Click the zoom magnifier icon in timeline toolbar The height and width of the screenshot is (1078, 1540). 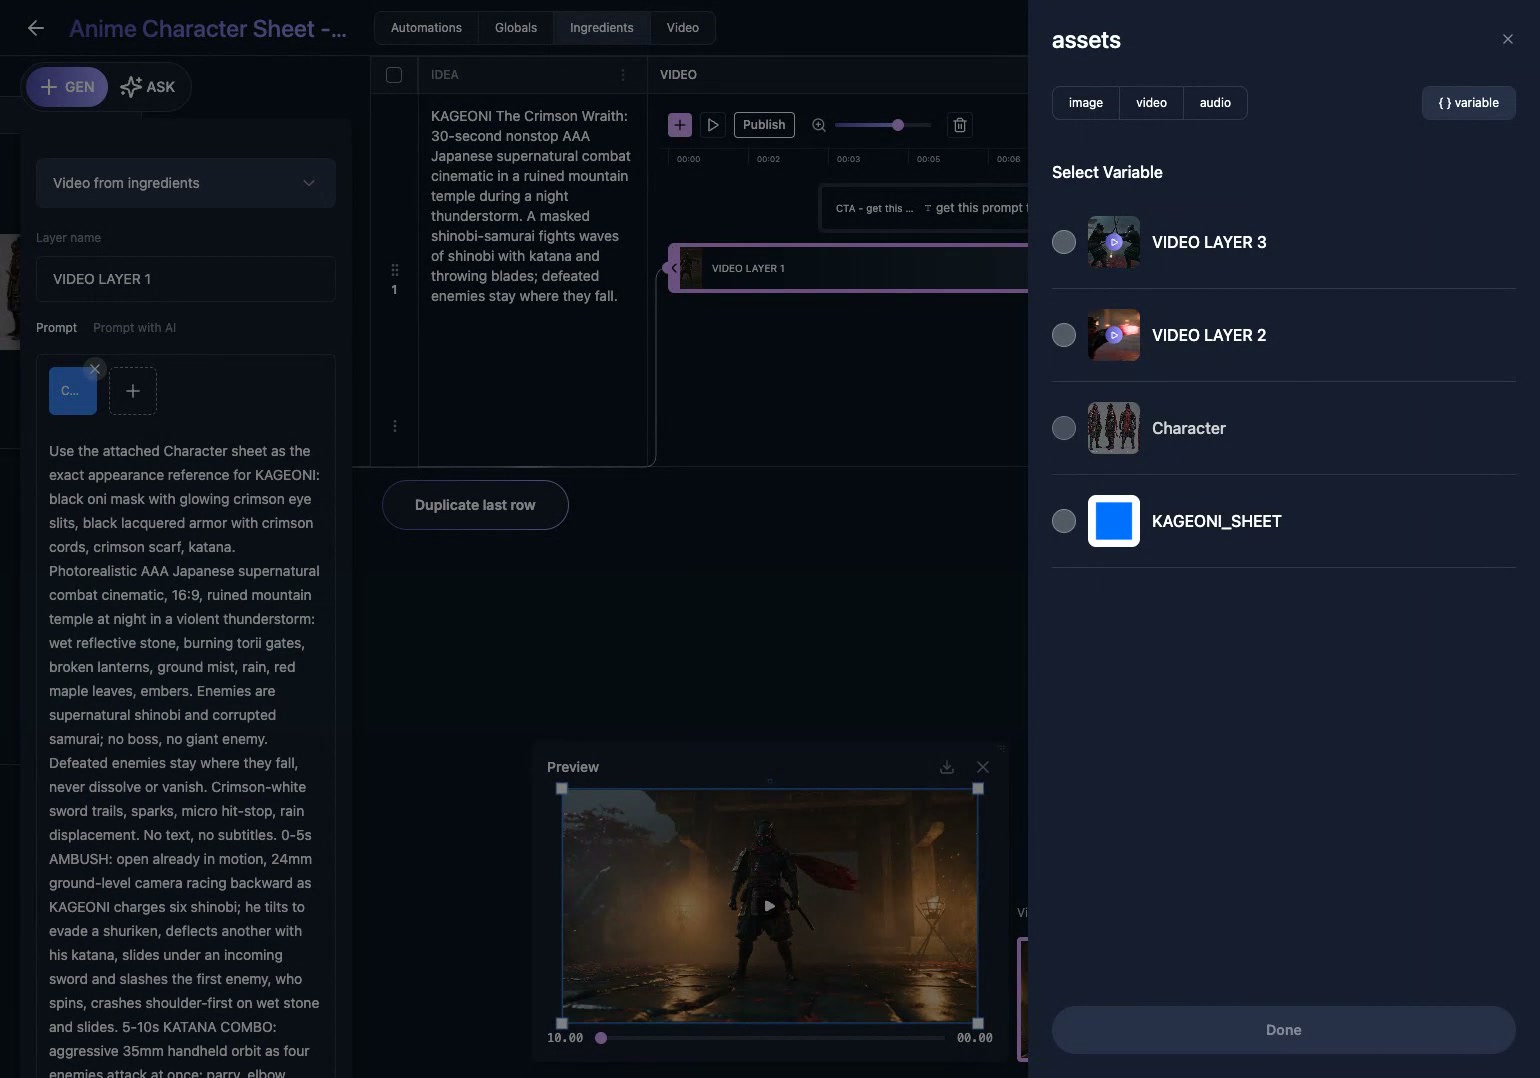[819, 125]
